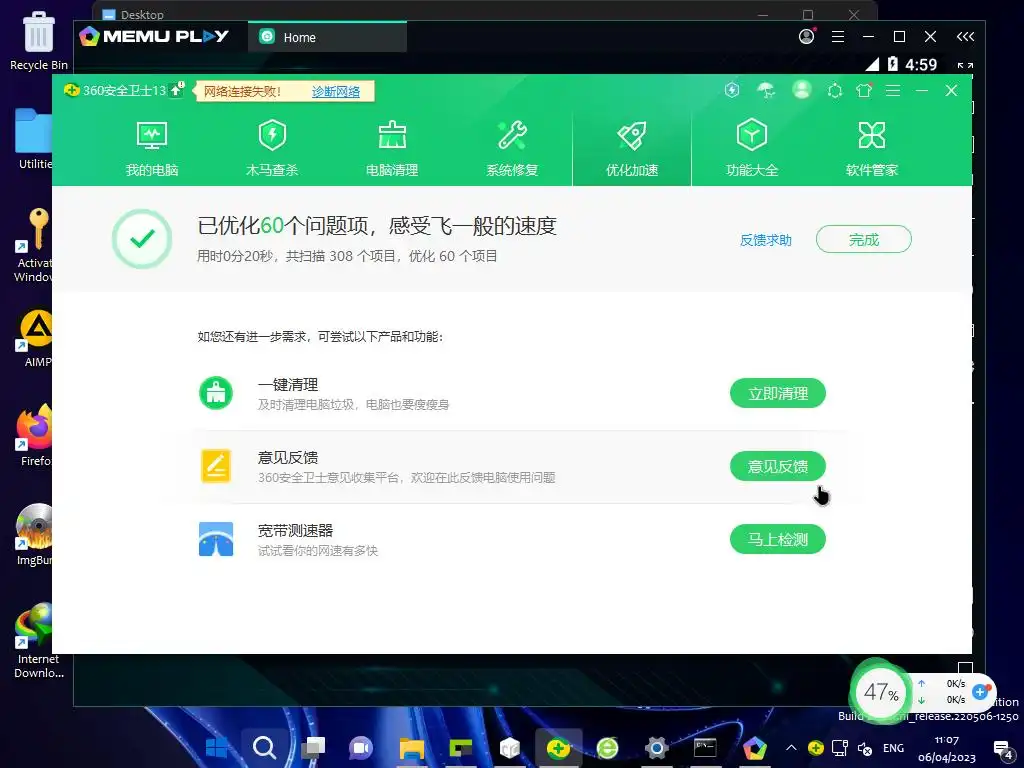Open the skin shirt icon in 360
This screenshot has height=768, width=1024.
pos(864,90)
